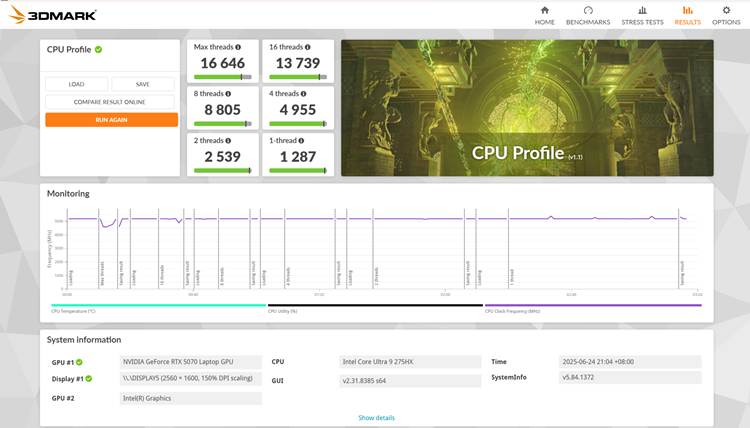Image resolution: width=750 pixels, height=428 pixels.
Task: Click the LOAD button
Action: pyautogui.click(x=77, y=84)
